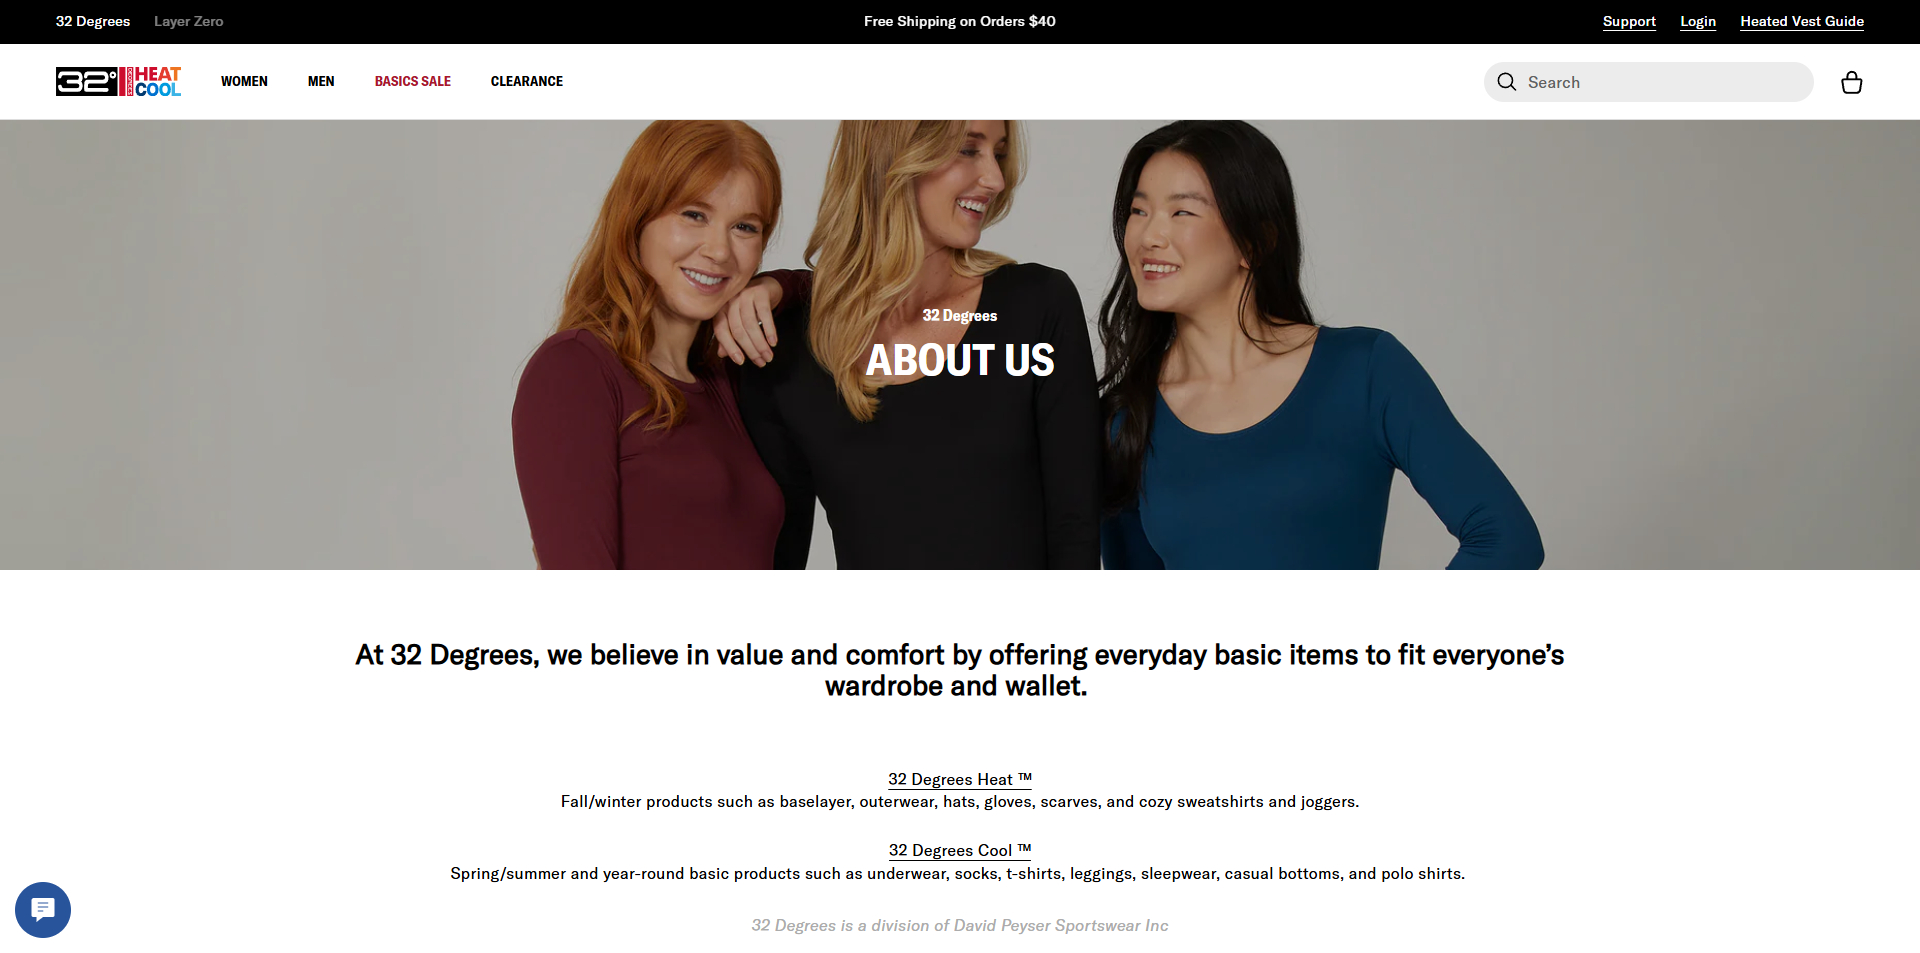Click the Free Shipping on Orders $40 banner
Viewport: 1920px width, 953px height.
(x=960, y=21)
